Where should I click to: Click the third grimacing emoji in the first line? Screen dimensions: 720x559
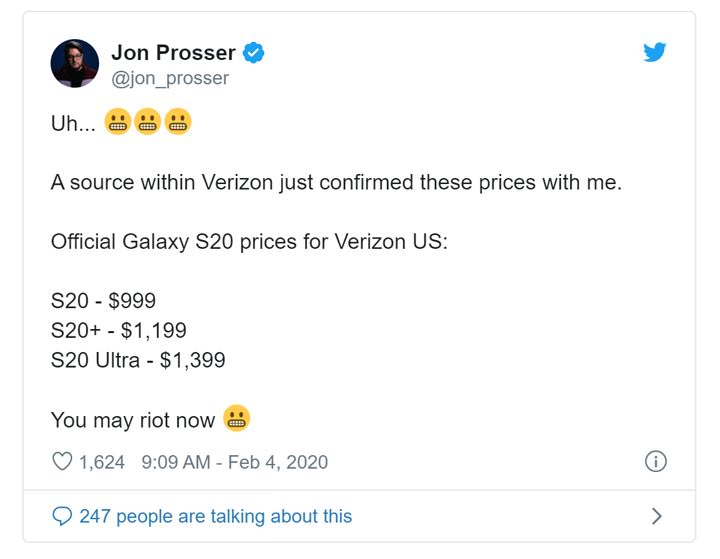click(x=178, y=125)
